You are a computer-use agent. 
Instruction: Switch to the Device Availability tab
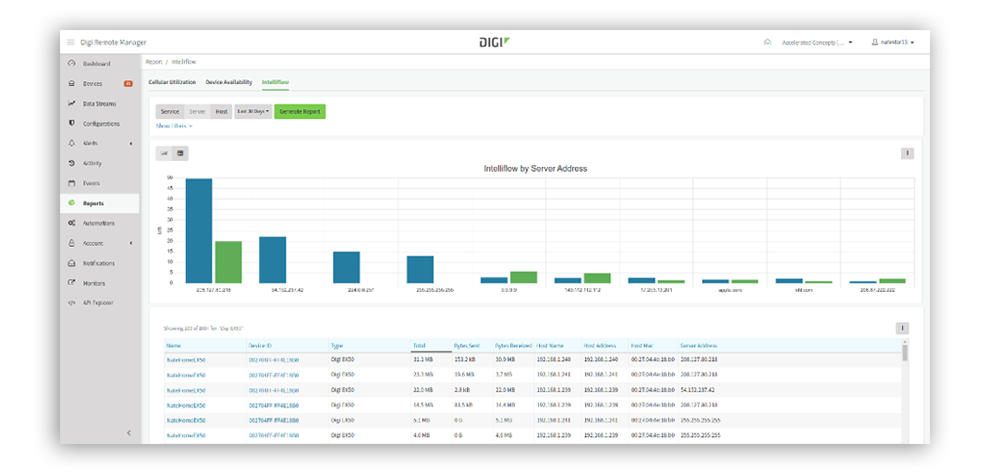[x=229, y=82]
